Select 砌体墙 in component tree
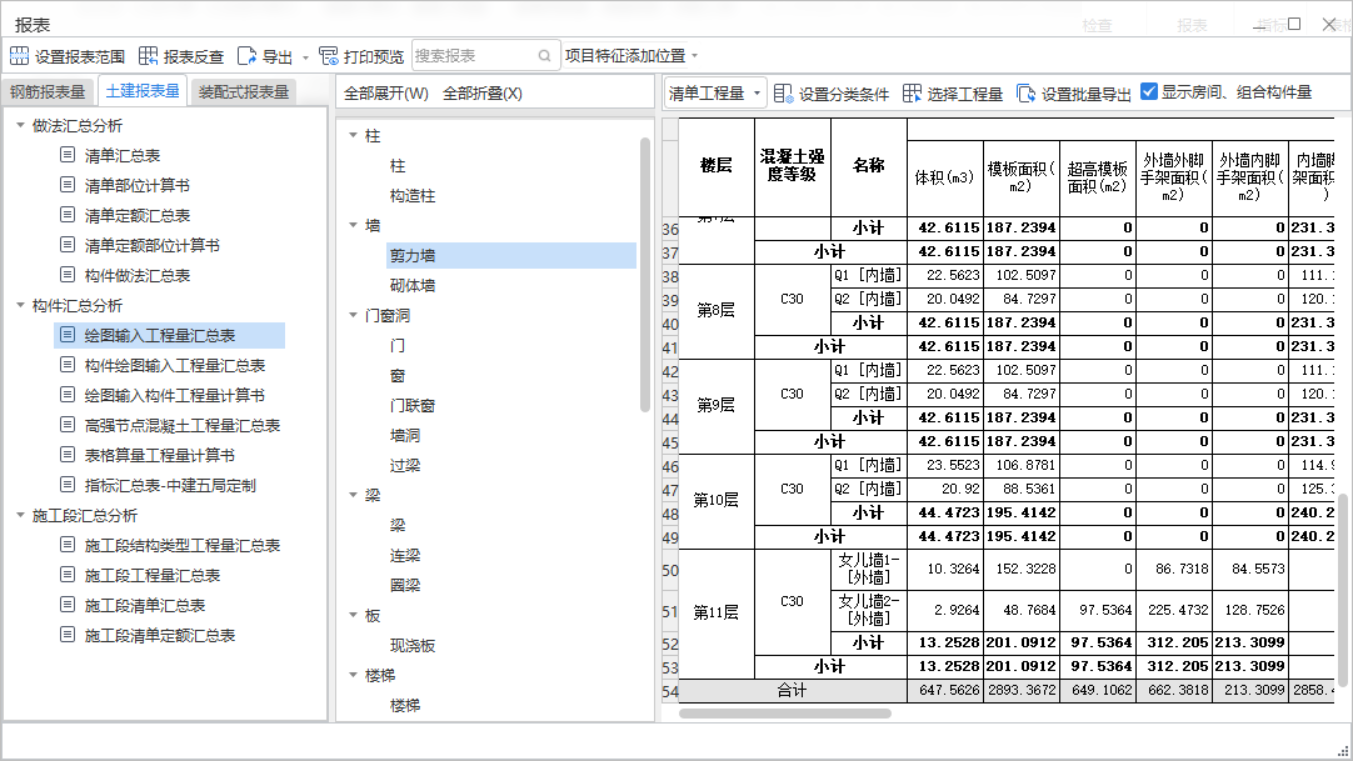This screenshot has width=1353, height=761. tap(412, 285)
